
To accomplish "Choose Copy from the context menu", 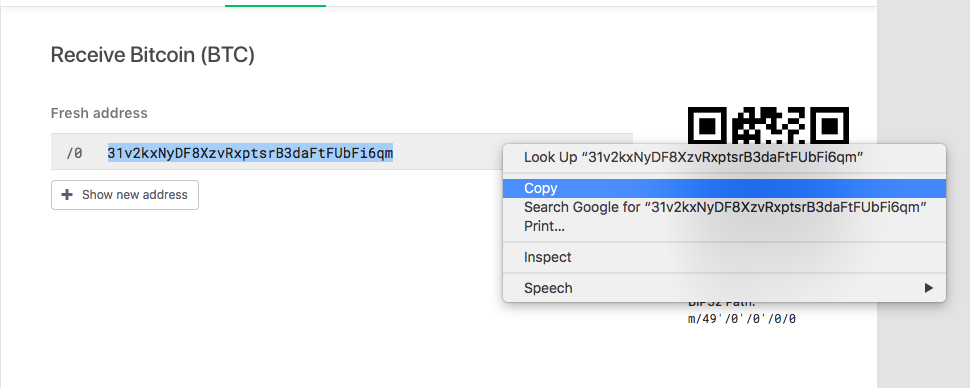I will [x=724, y=188].
